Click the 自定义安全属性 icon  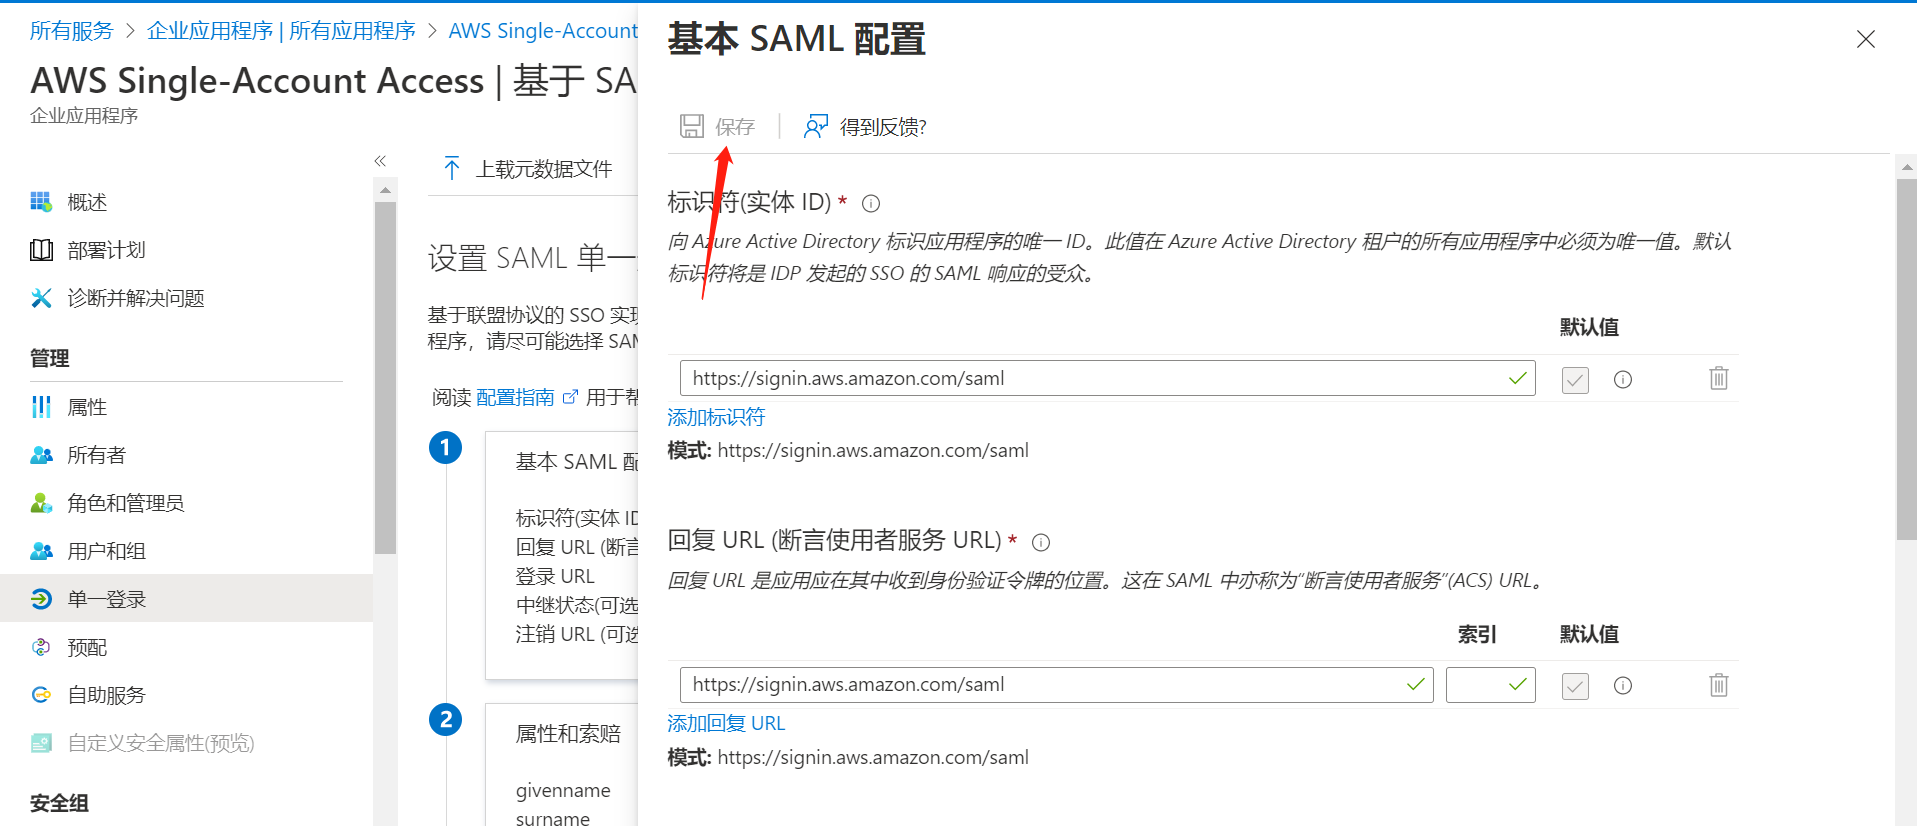coord(41,743)
